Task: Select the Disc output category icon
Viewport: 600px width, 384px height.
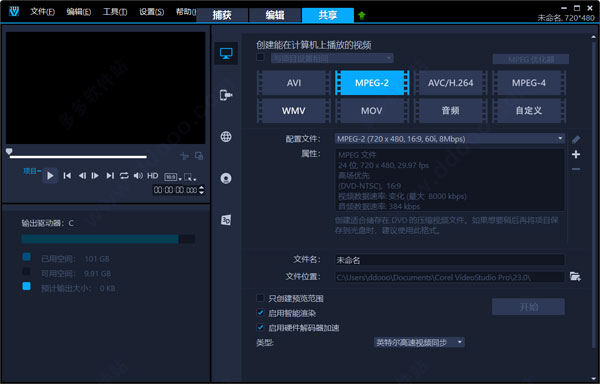Action: tap(226, 178)
